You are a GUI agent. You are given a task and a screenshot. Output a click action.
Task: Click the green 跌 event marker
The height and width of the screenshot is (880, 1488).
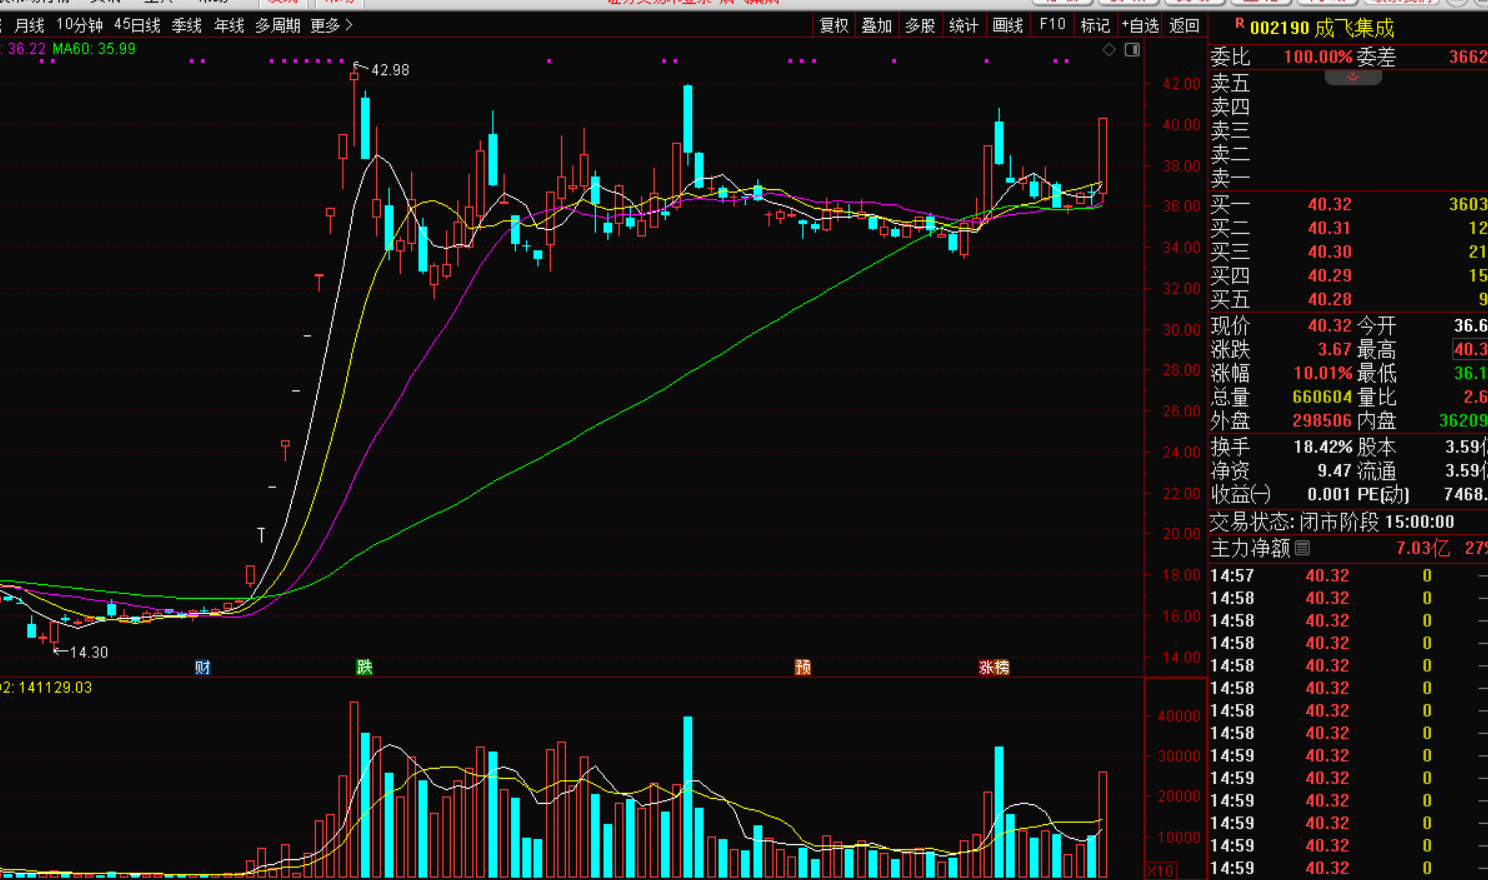point(364,667)
